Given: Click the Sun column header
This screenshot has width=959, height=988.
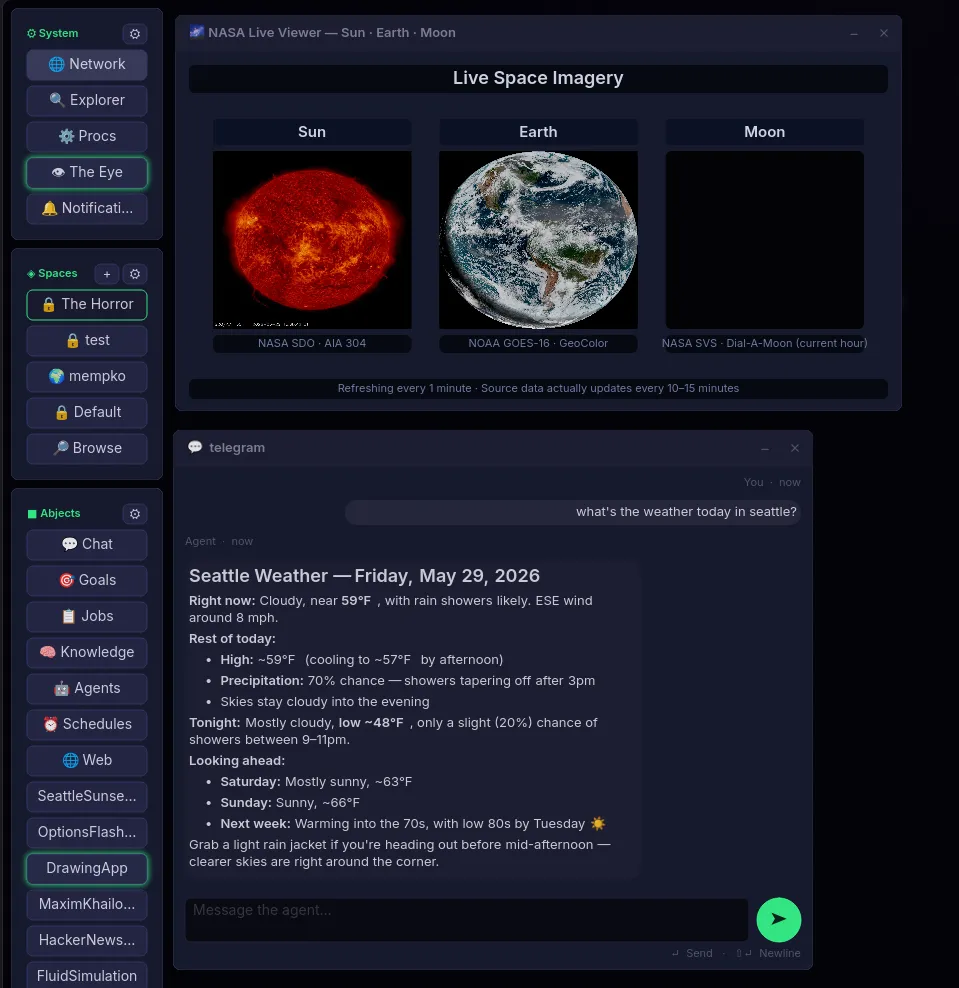Looking at the screenshot, I should pos(312,132).
